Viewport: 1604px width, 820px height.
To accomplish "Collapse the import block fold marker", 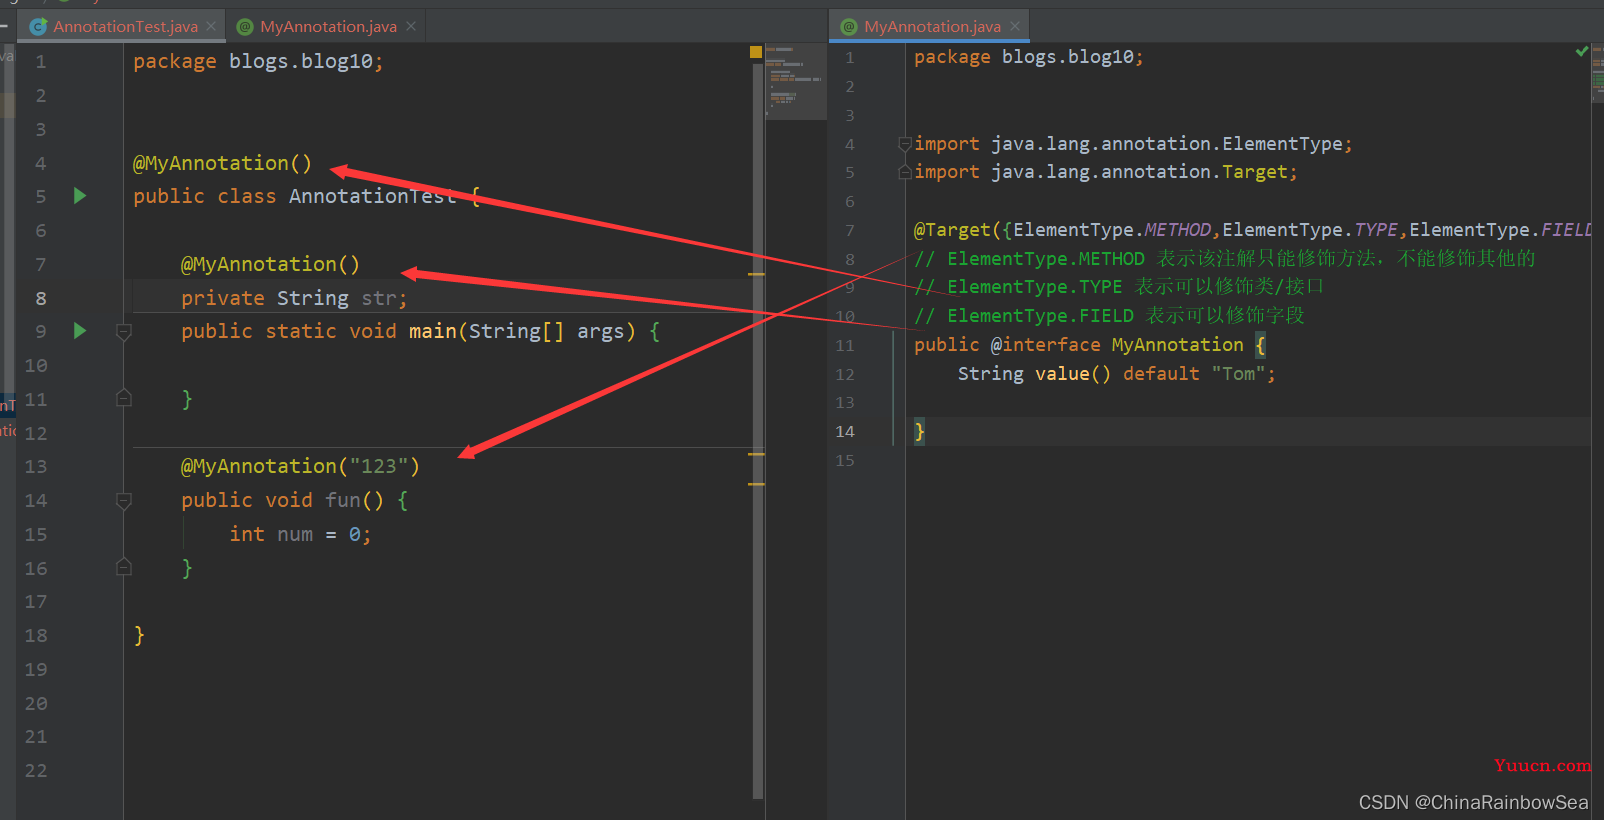I will pos(904,143).
